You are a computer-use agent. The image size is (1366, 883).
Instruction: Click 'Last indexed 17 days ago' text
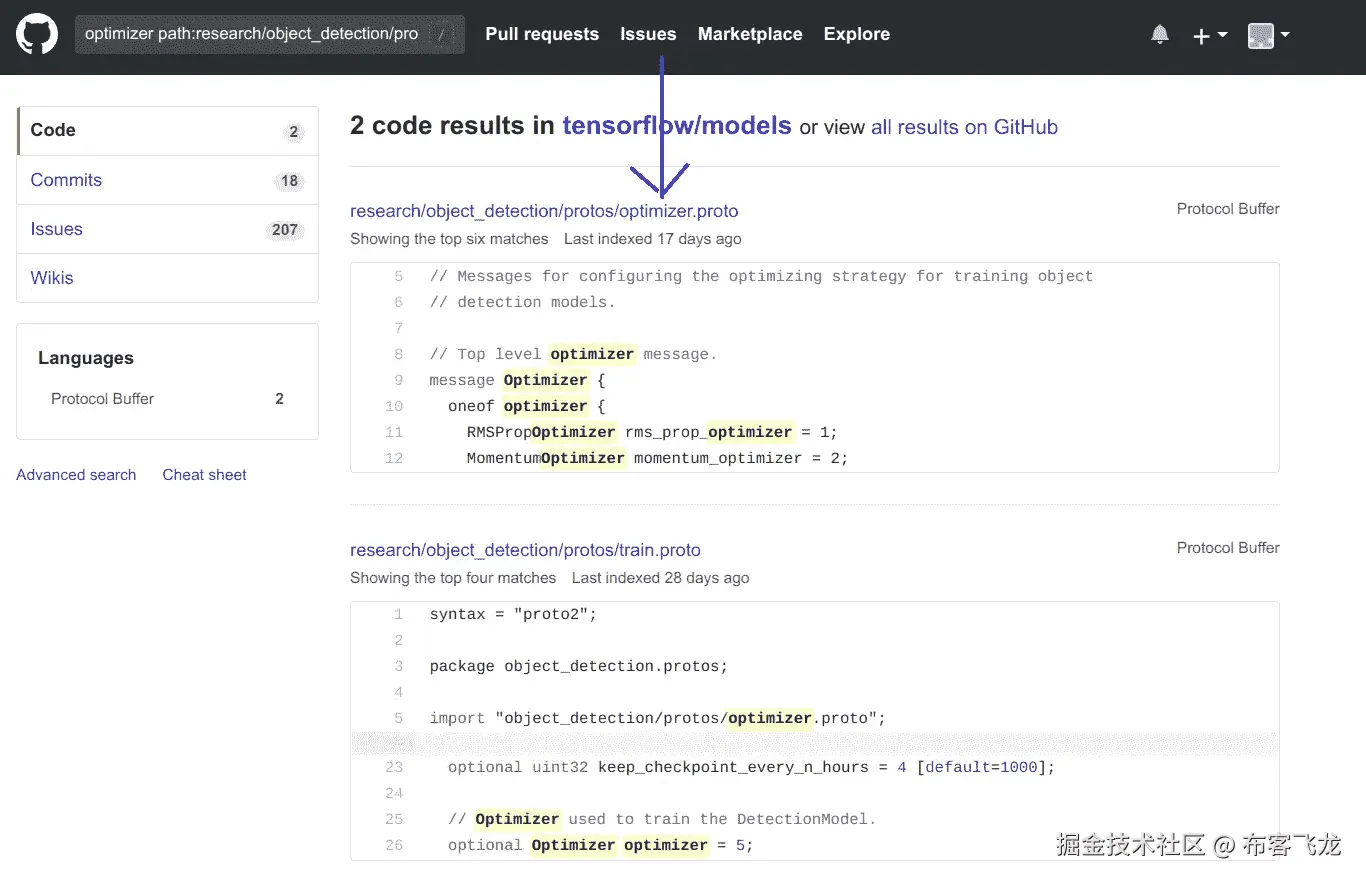[x=653, y=239]
